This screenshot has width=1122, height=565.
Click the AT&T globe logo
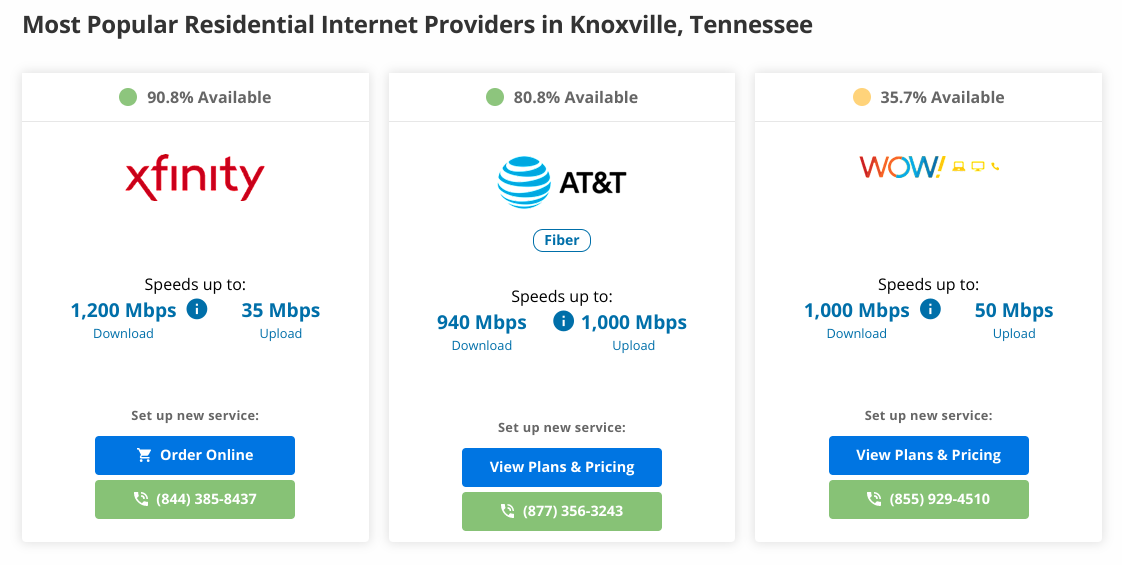pos(525,182)
